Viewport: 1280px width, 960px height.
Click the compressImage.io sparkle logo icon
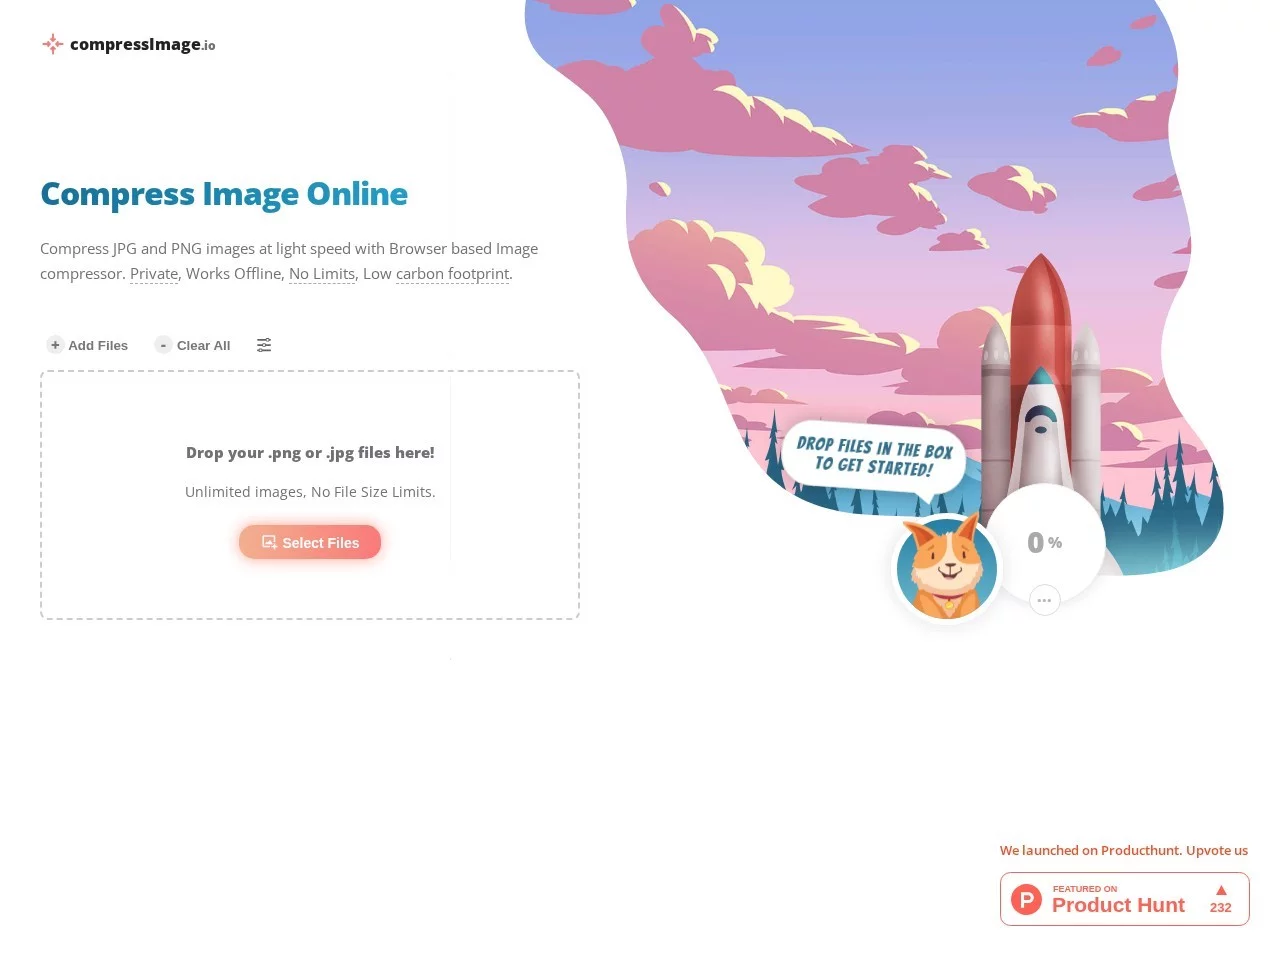pos(52,44)
